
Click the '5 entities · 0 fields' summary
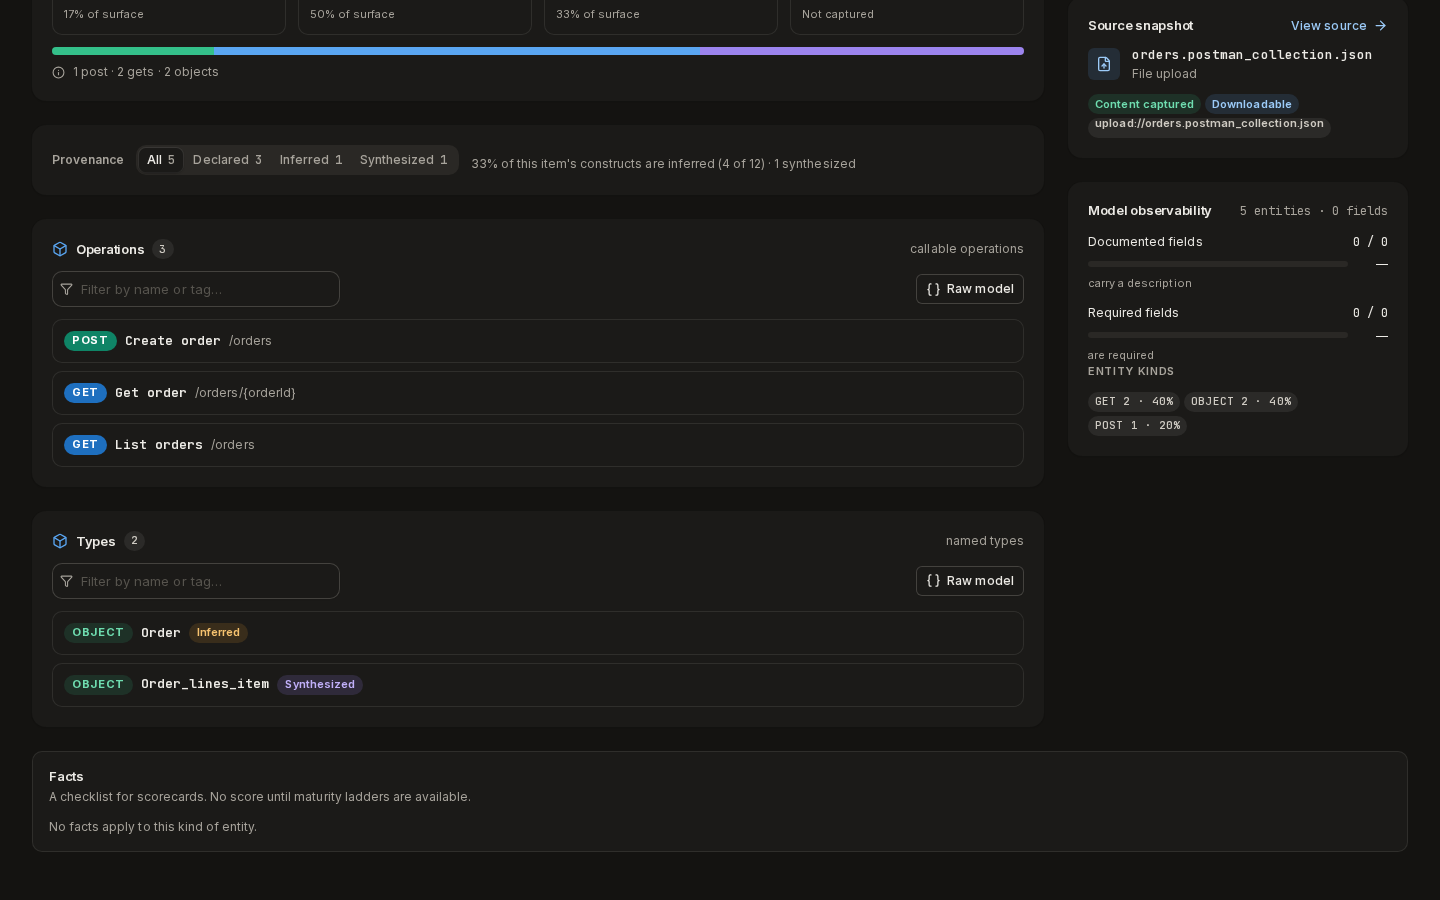point(1314,211)
